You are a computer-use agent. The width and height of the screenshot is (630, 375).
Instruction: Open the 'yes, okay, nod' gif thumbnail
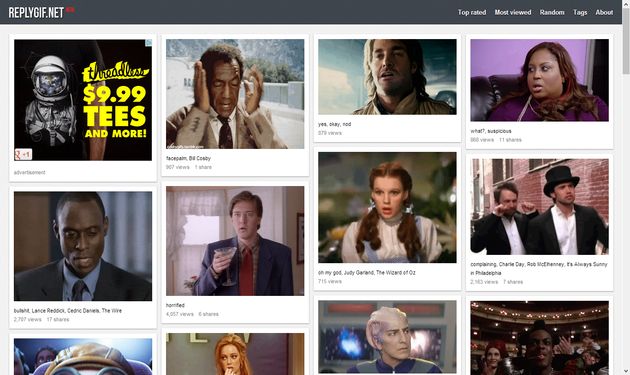point(387,77)
